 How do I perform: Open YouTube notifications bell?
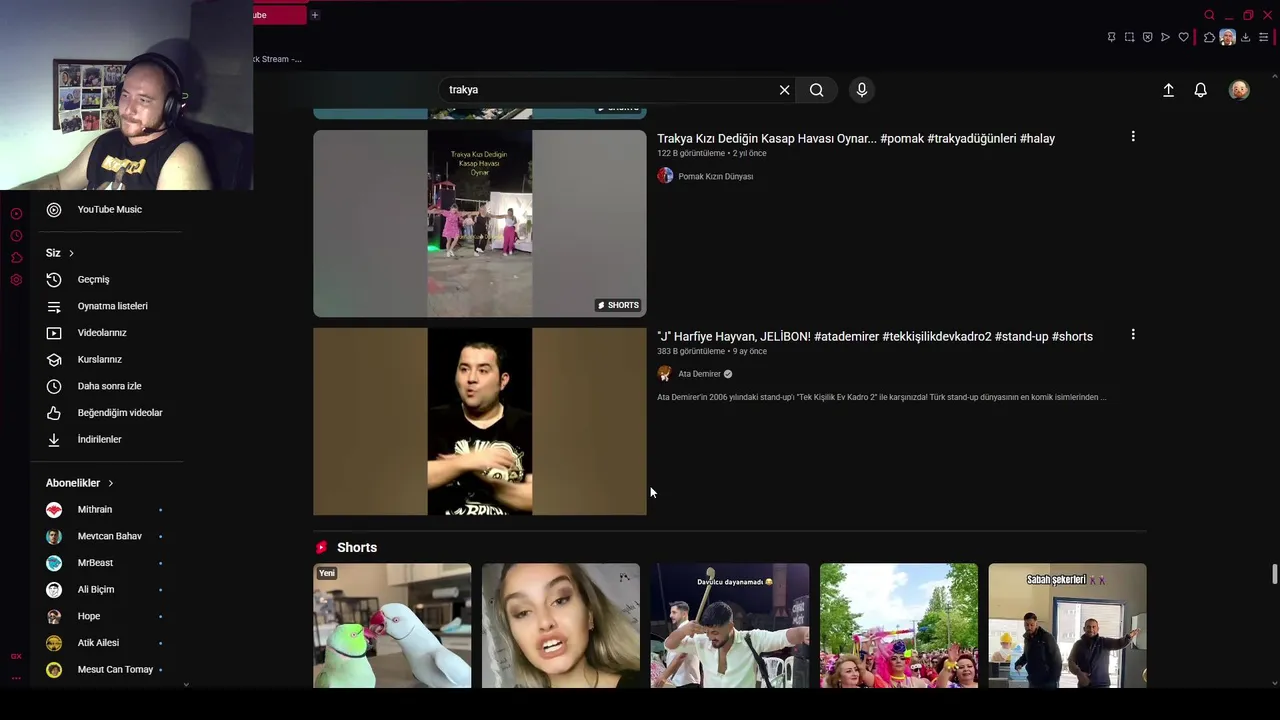tap(1201, 90)
